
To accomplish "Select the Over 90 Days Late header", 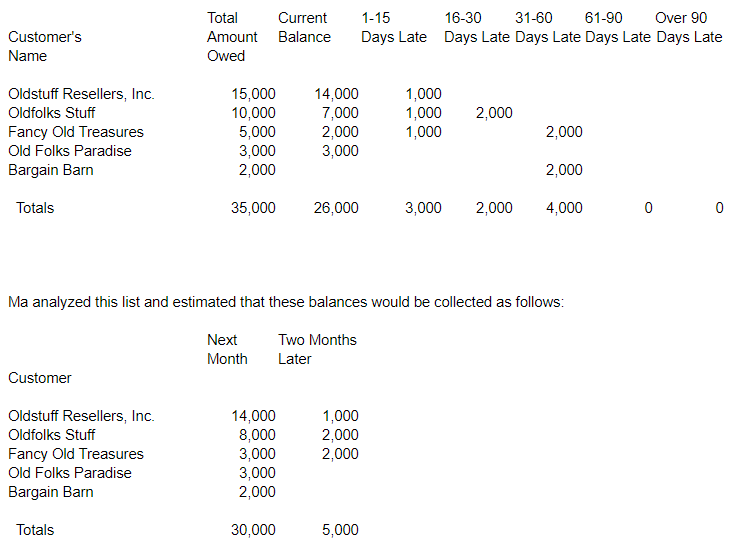I will [689, 27].
